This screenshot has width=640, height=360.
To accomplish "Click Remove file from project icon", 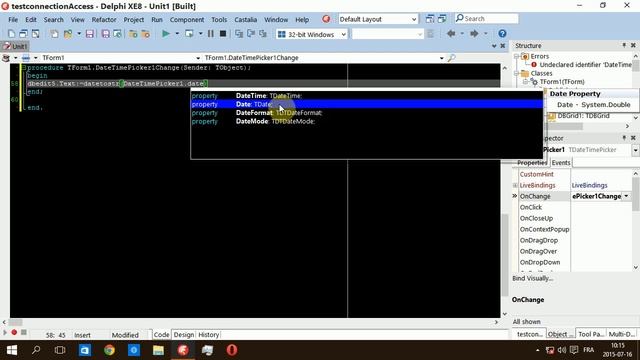I will 146,34.
